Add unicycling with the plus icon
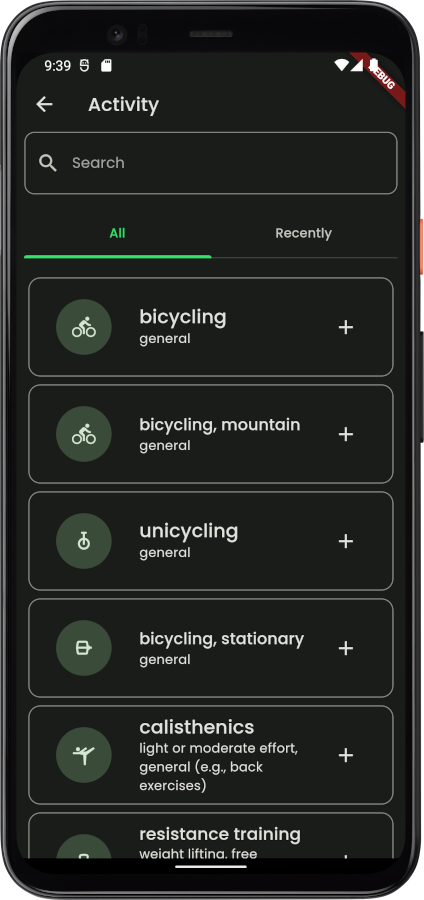Screen dimensions: 424x900 [345, 541]
